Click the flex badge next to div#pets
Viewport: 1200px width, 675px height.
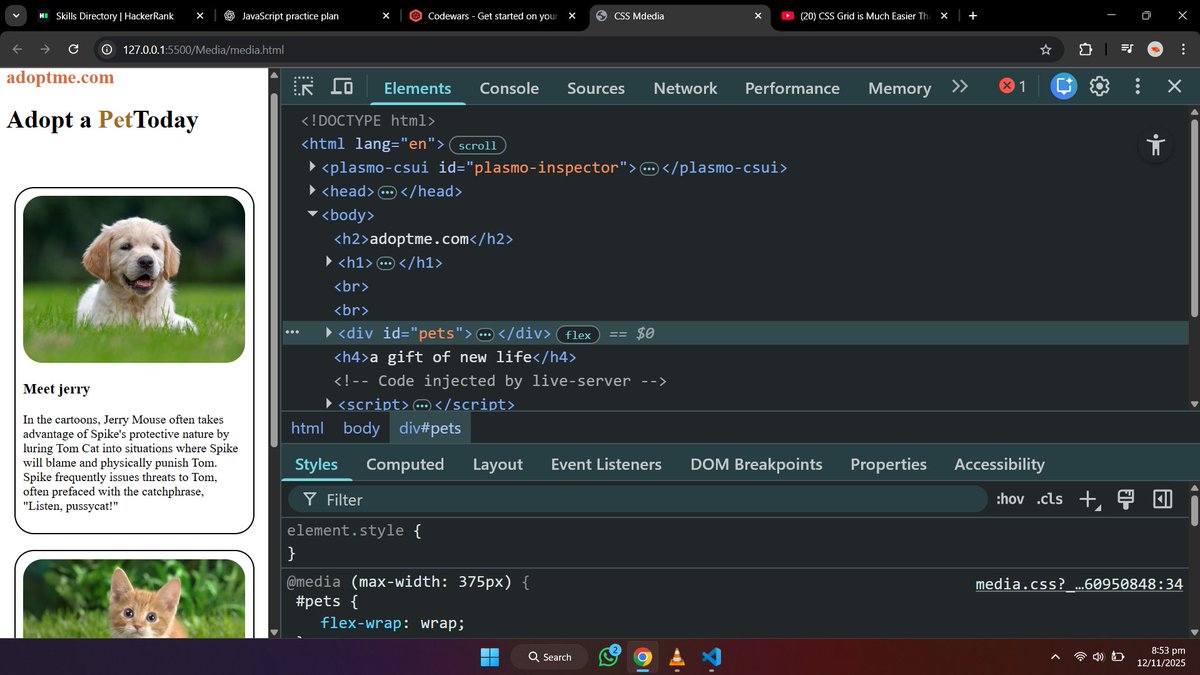[x=578, y=334]
